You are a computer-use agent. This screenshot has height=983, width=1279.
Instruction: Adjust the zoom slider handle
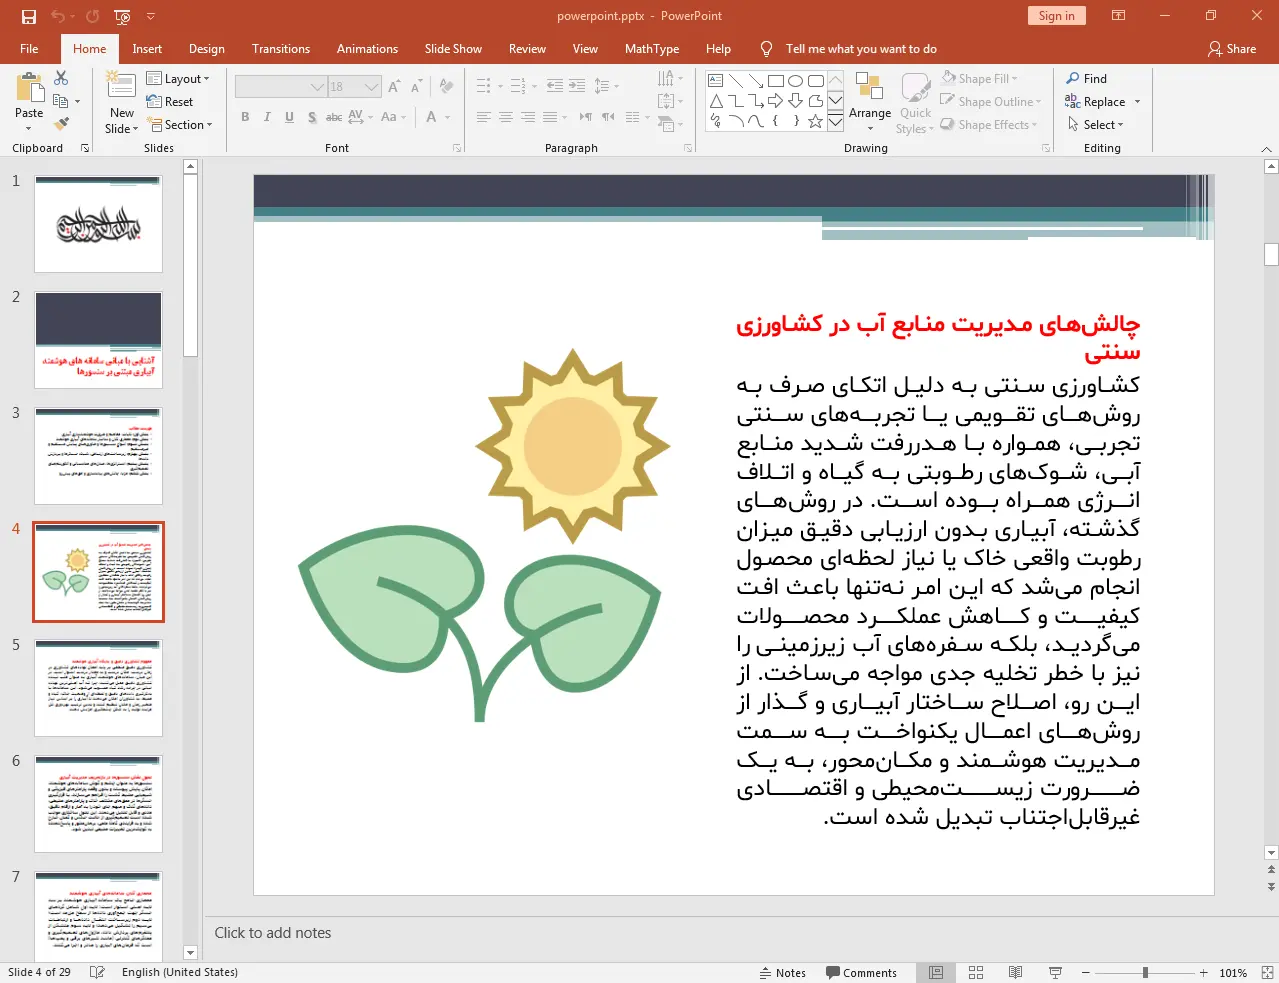1145,973
